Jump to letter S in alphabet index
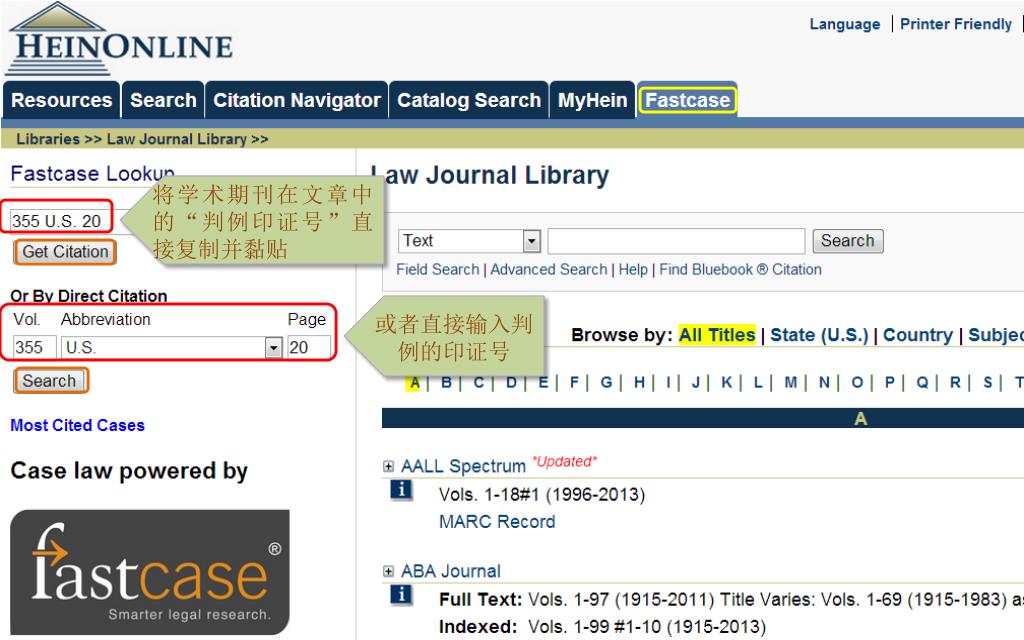This screenshot has width=1024, height=640. pyautogui.click(x=988, y=383)
